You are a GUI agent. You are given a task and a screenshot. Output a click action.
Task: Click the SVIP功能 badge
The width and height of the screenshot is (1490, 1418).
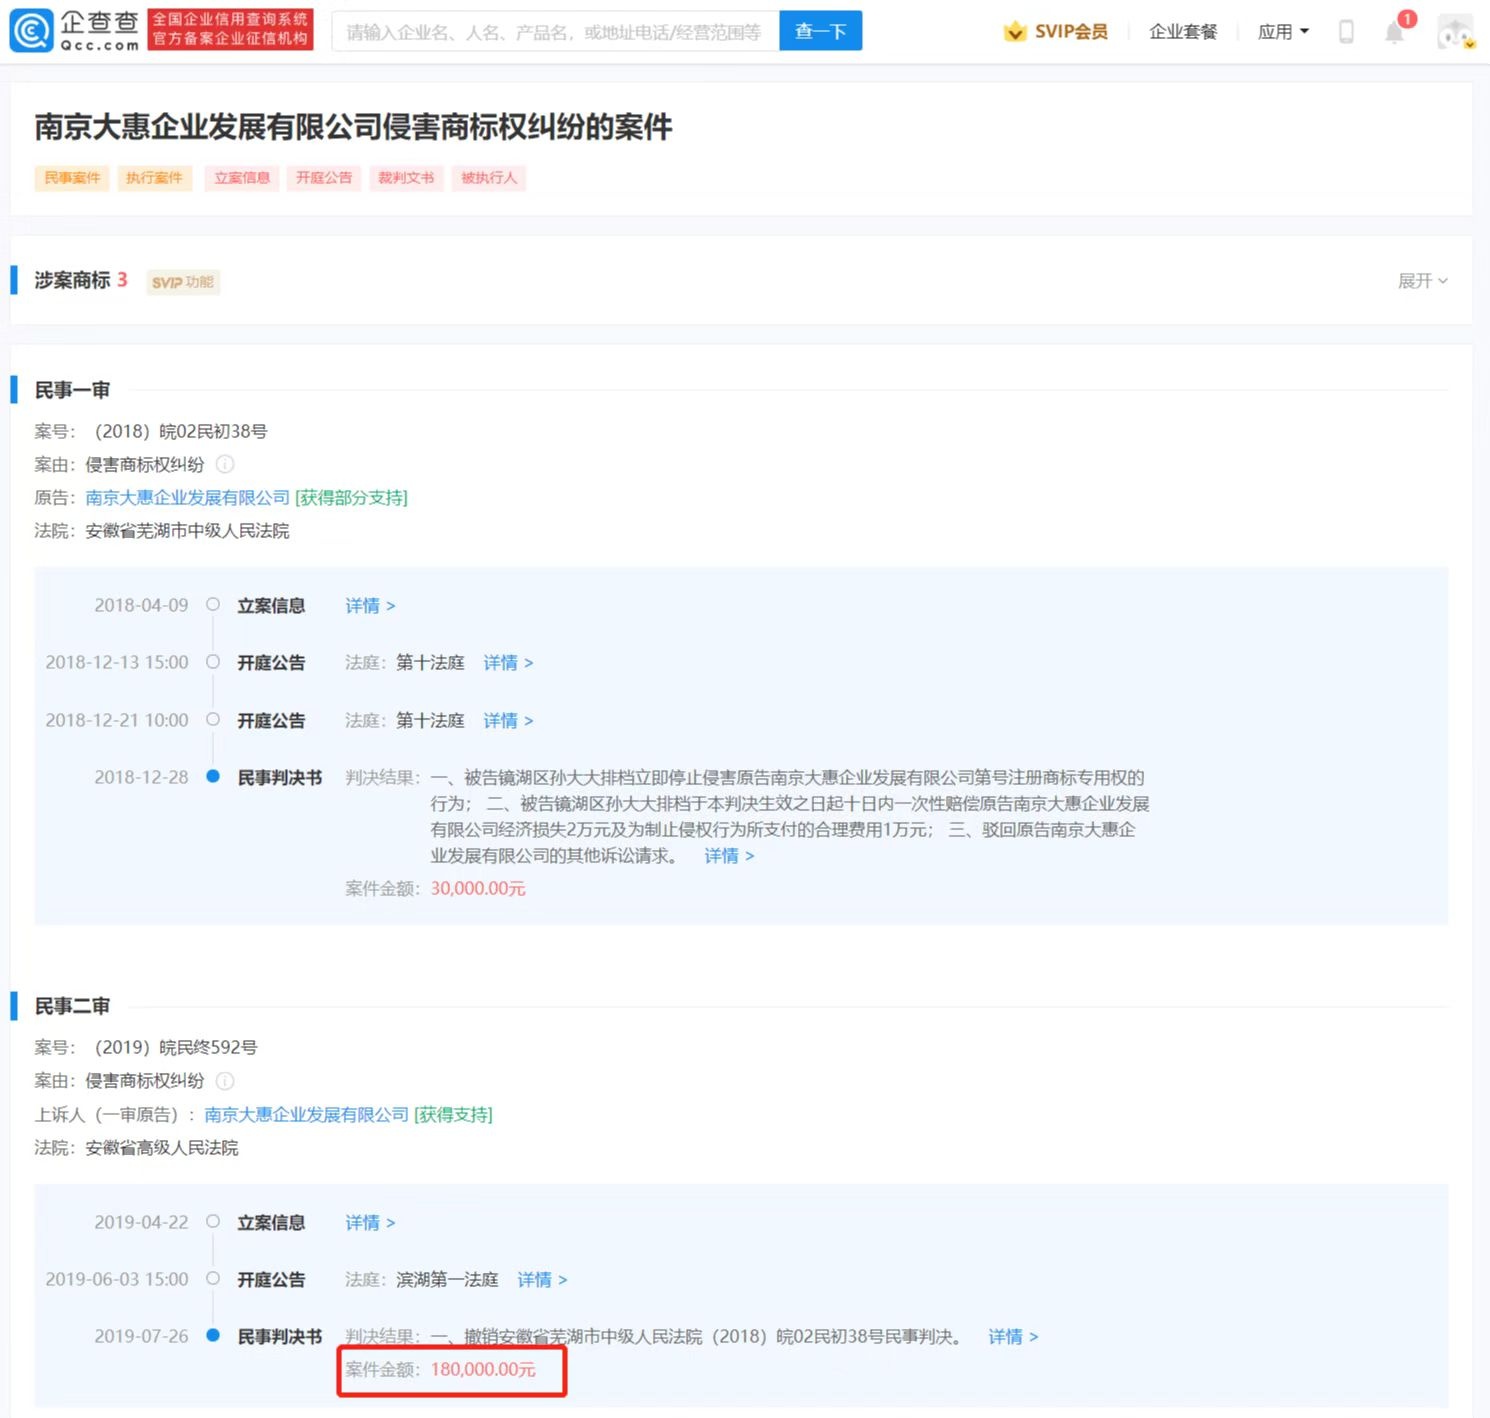point(183,282)
